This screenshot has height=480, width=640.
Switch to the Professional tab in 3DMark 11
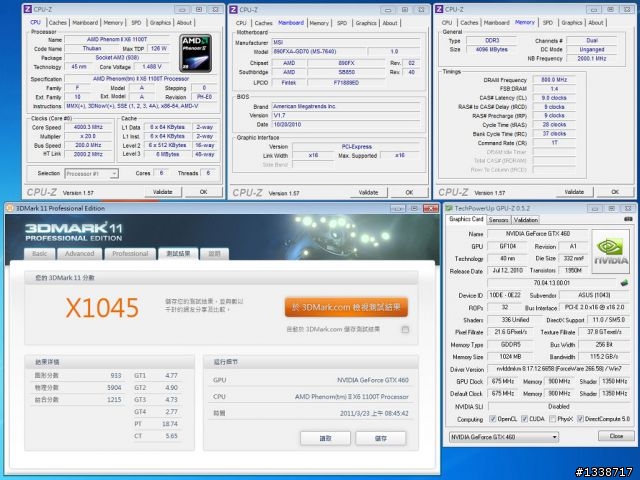[130, 253]
